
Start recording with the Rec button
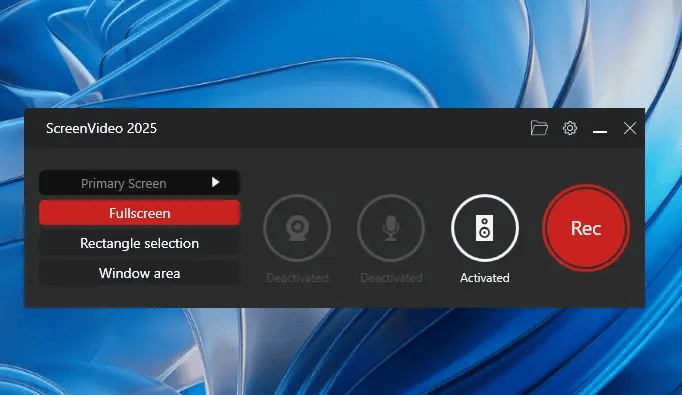pos(586,228)
